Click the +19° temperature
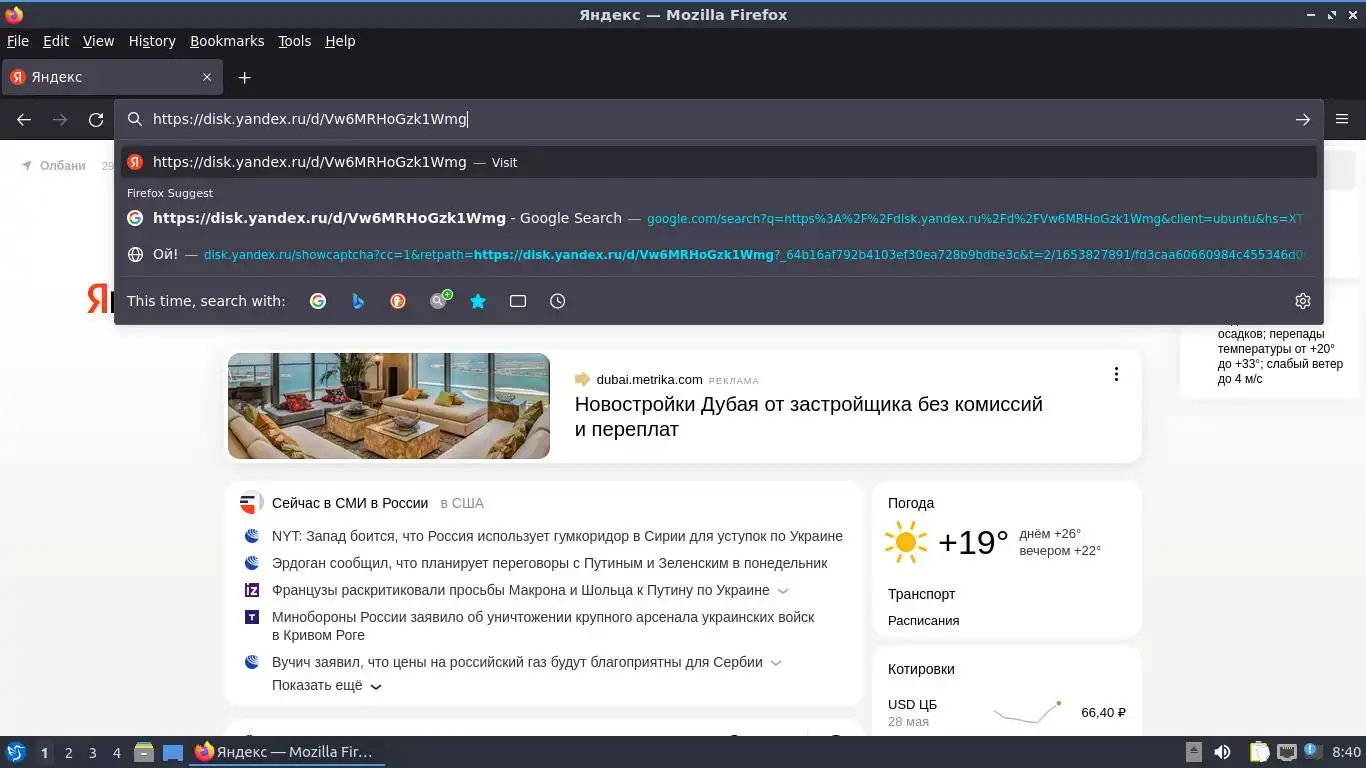 pos(973,542)
